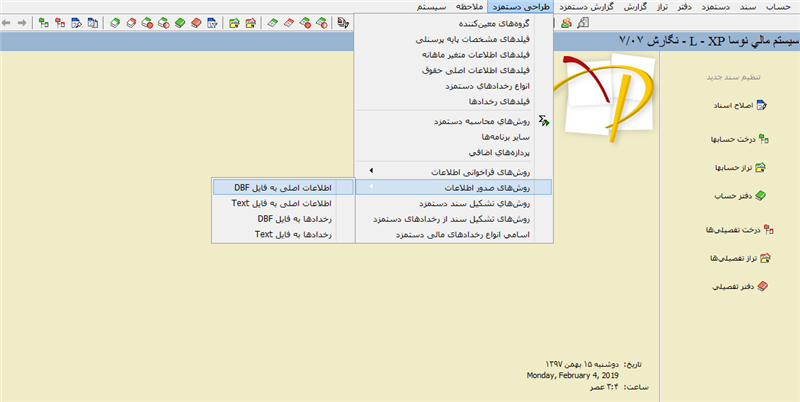
Task: Click the user icon in the toolbar
Action: tap(565, 21)
